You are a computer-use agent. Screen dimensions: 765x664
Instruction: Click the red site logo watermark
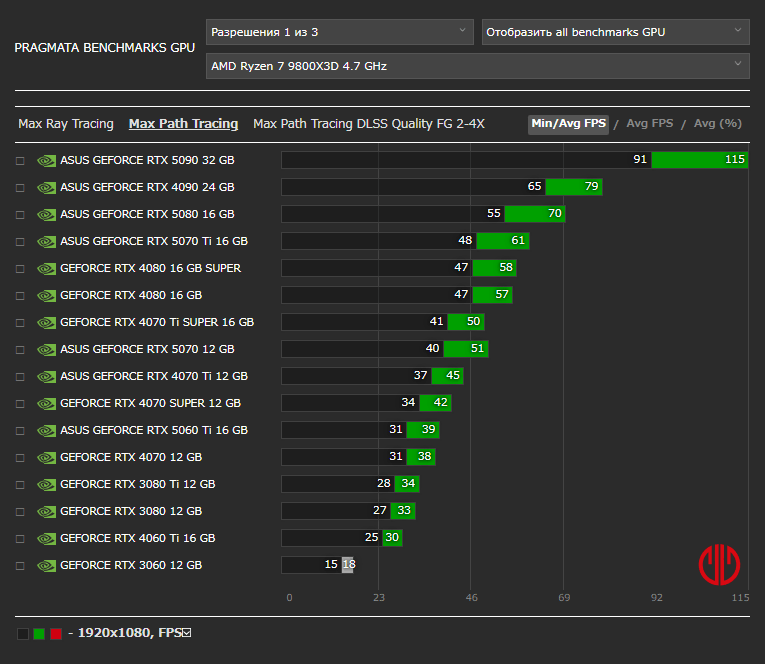tap(719, 564)
